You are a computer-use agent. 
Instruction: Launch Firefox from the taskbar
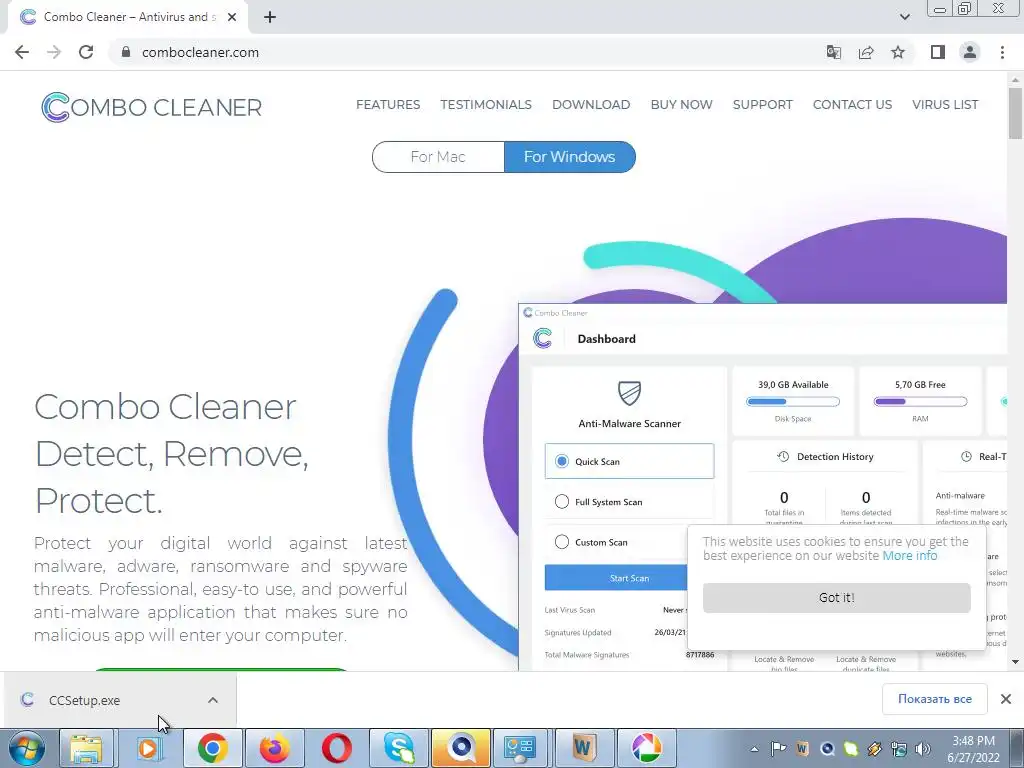(274, 748)
